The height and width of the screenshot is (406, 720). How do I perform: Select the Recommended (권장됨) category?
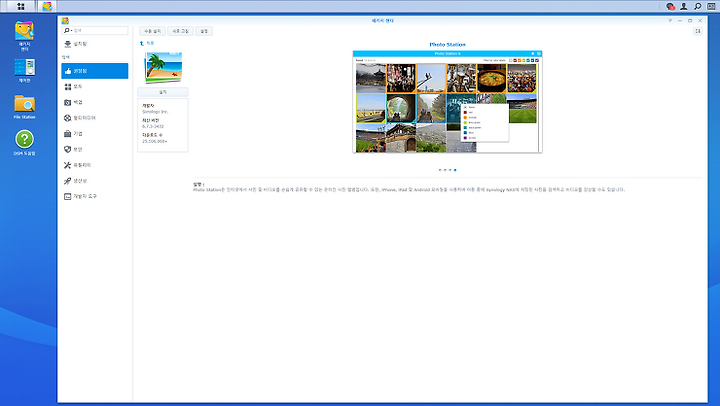(x=95, y=71)
